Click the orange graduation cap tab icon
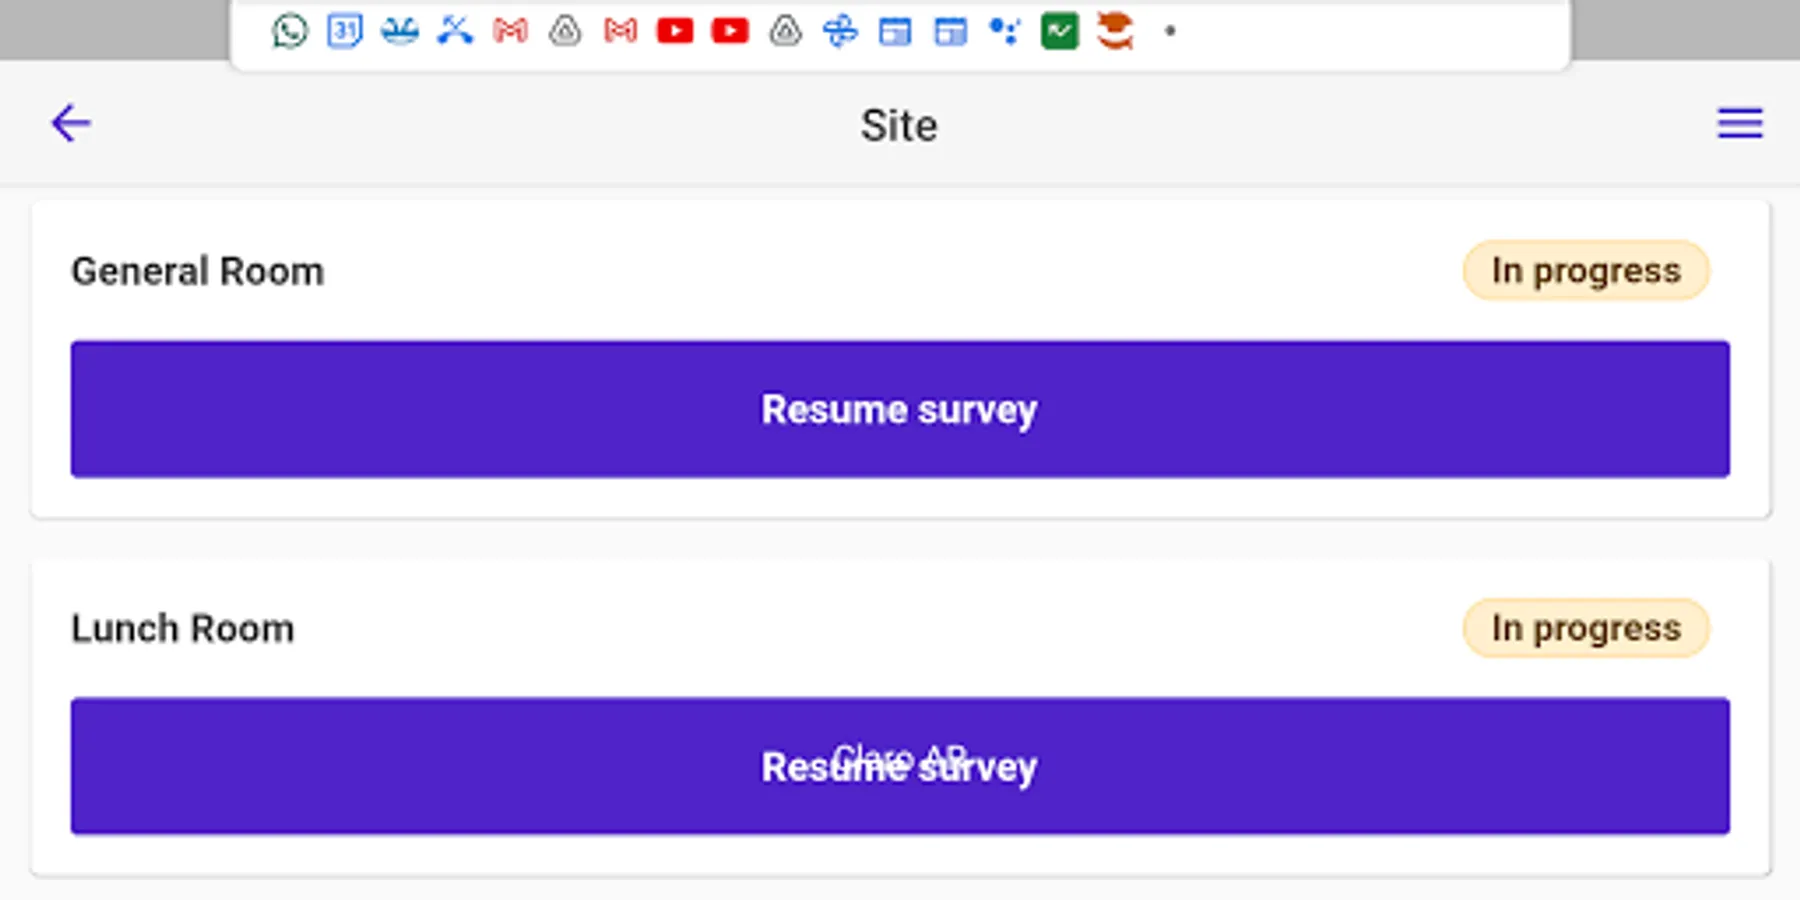Screen dimensions: 1800x900 point(1114,32)
